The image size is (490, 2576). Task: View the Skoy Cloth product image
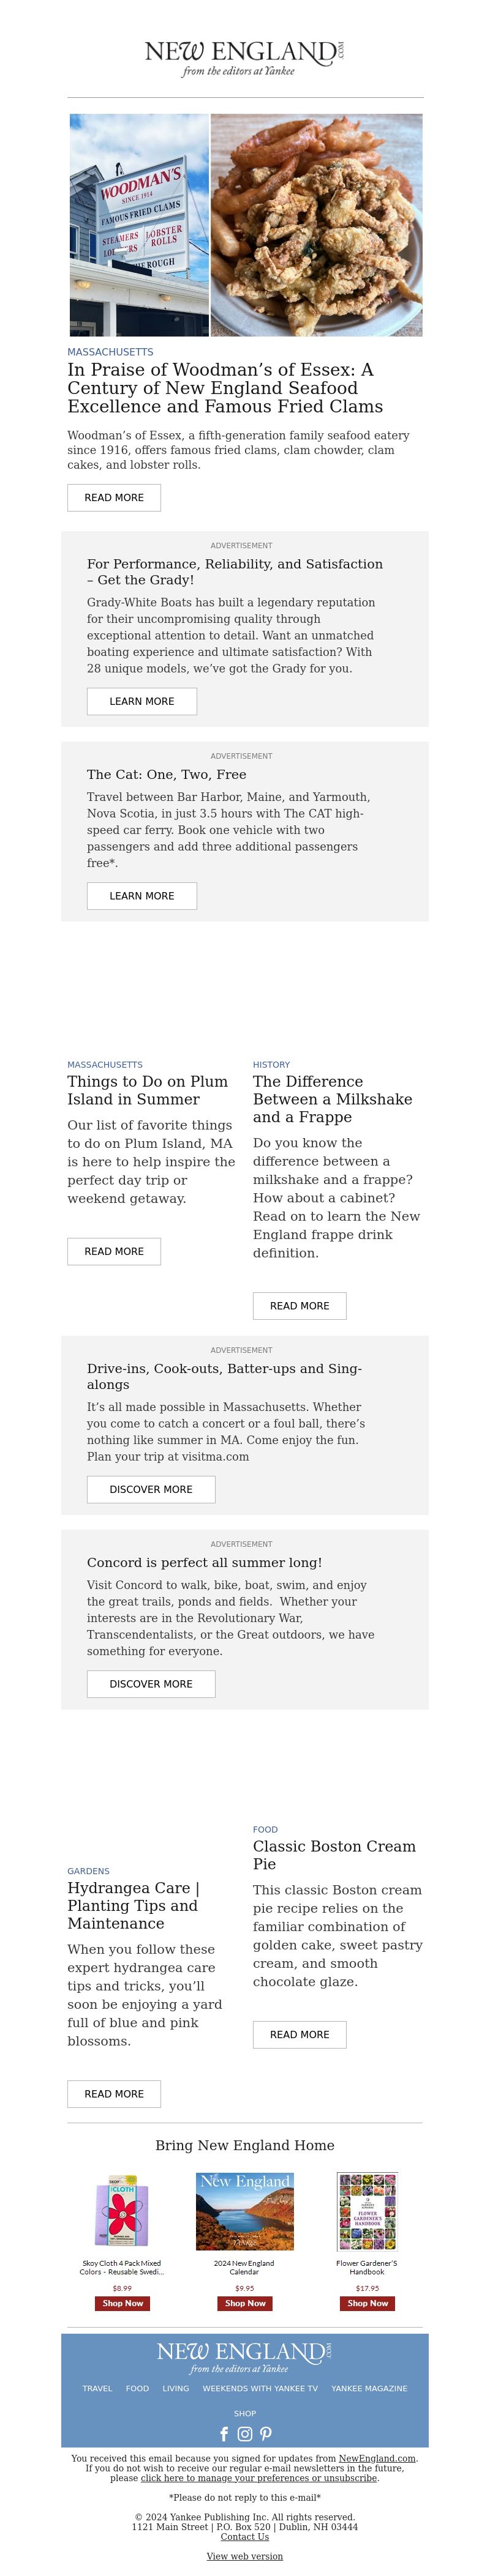tap(122, 2212)
